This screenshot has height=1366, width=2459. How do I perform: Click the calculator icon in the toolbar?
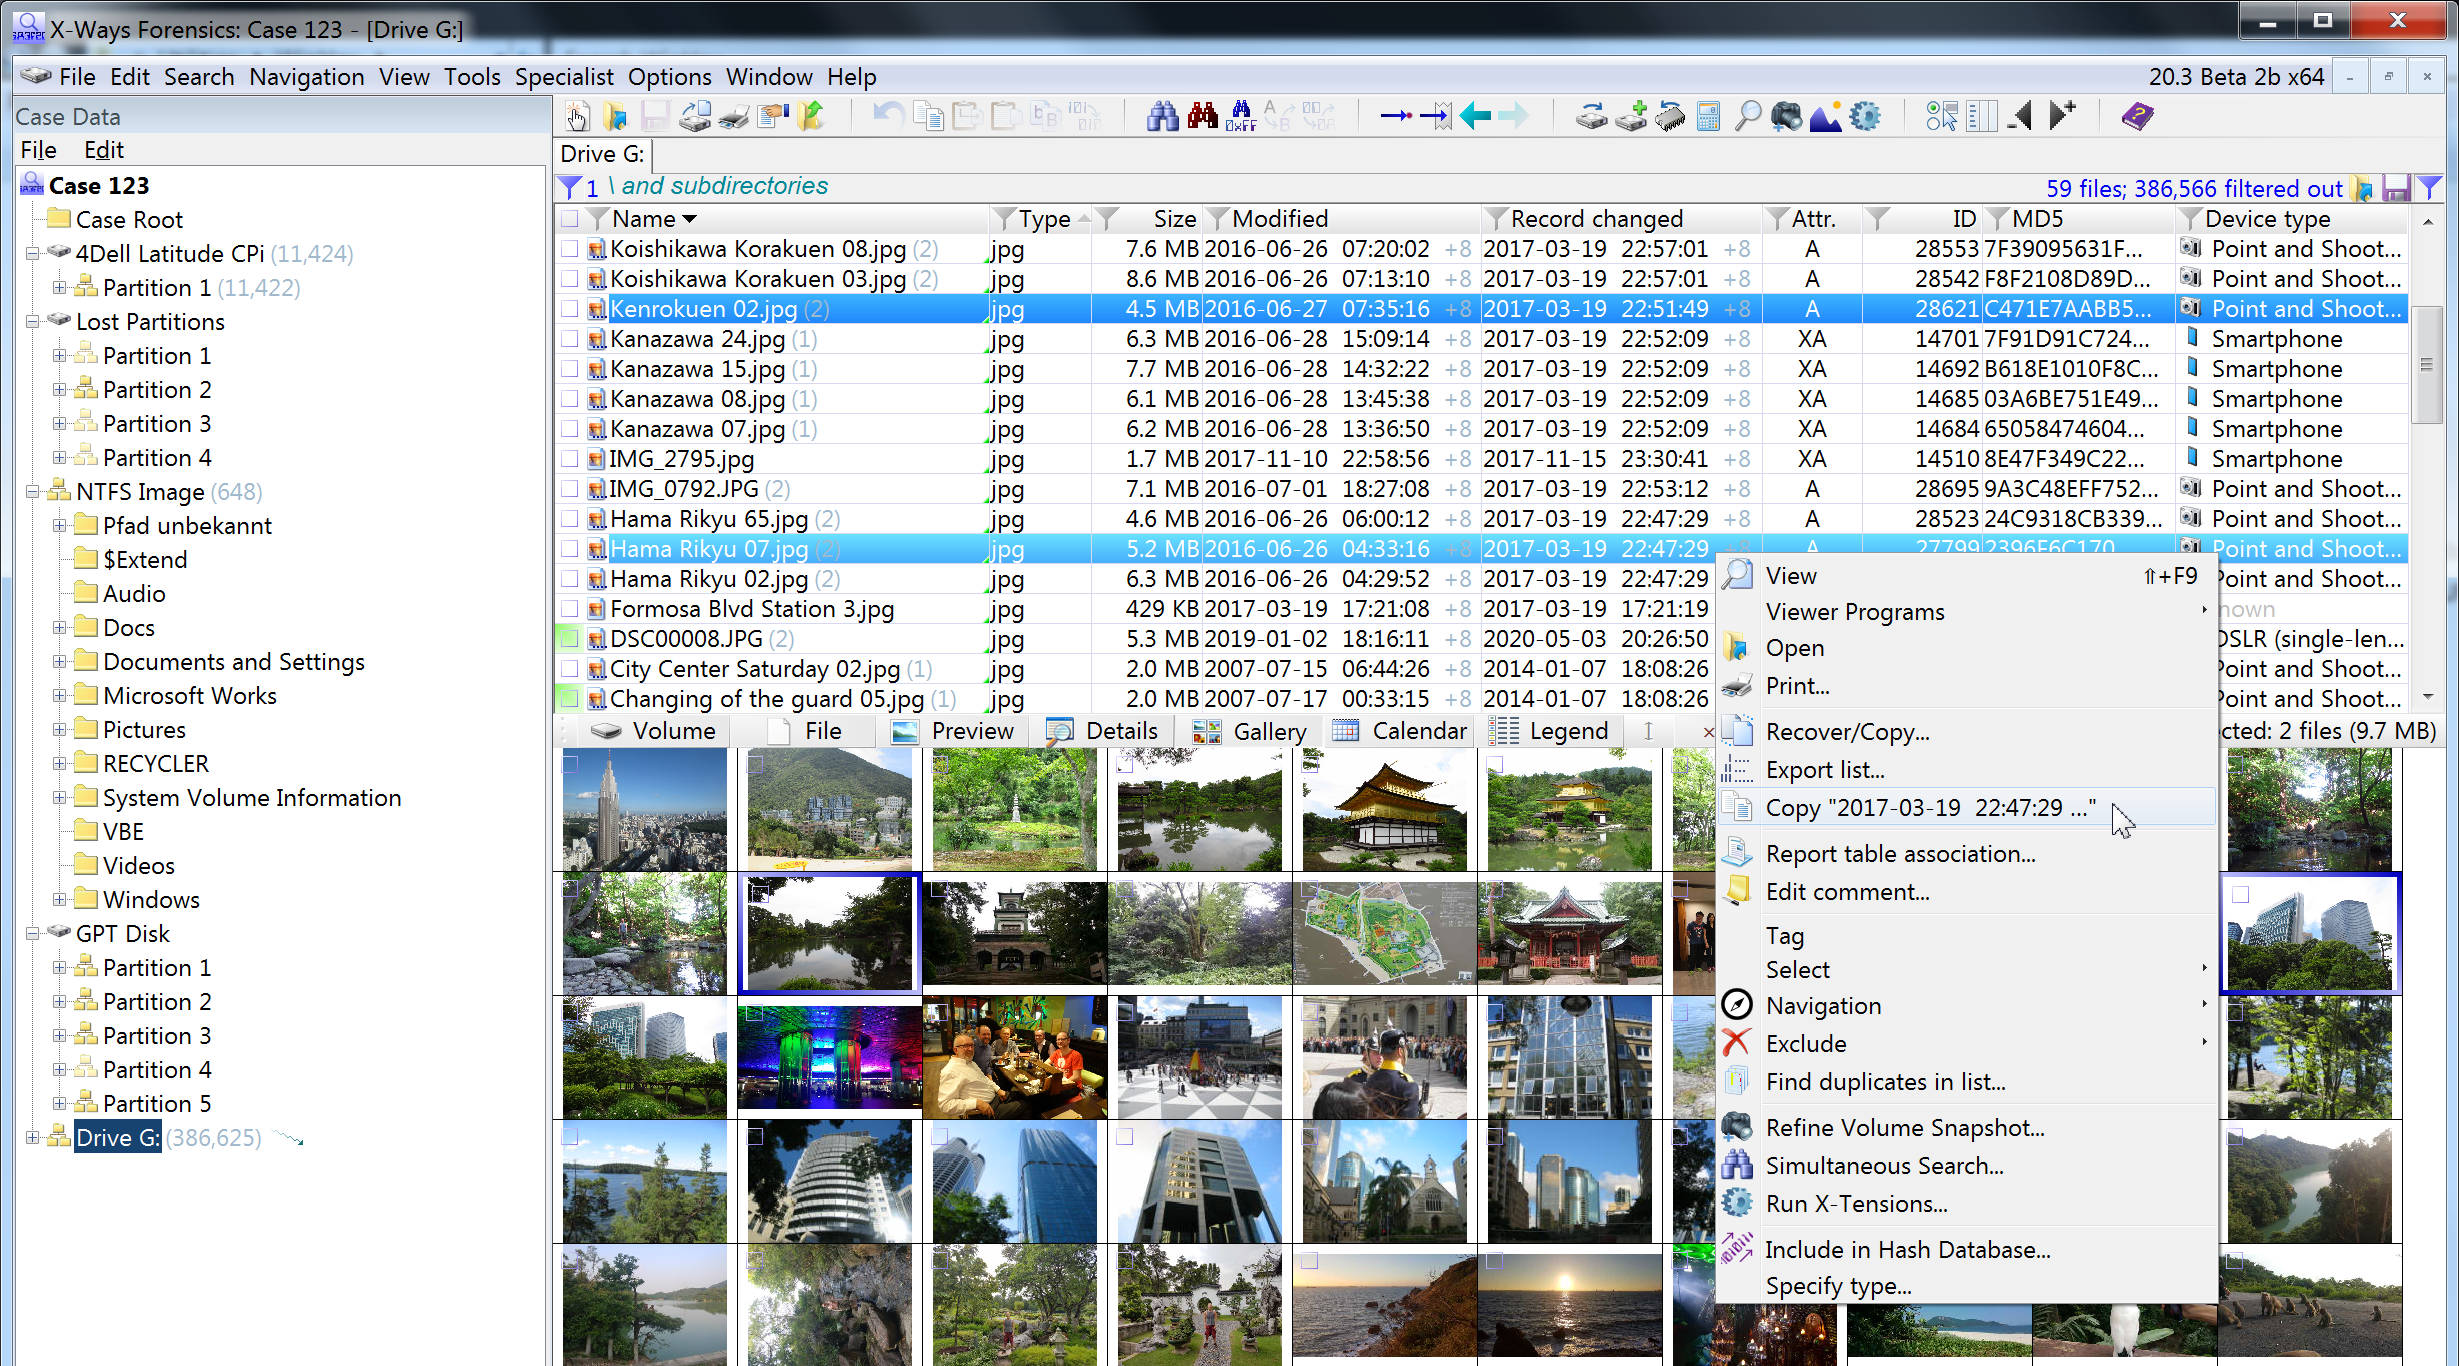click(1708, 115)
